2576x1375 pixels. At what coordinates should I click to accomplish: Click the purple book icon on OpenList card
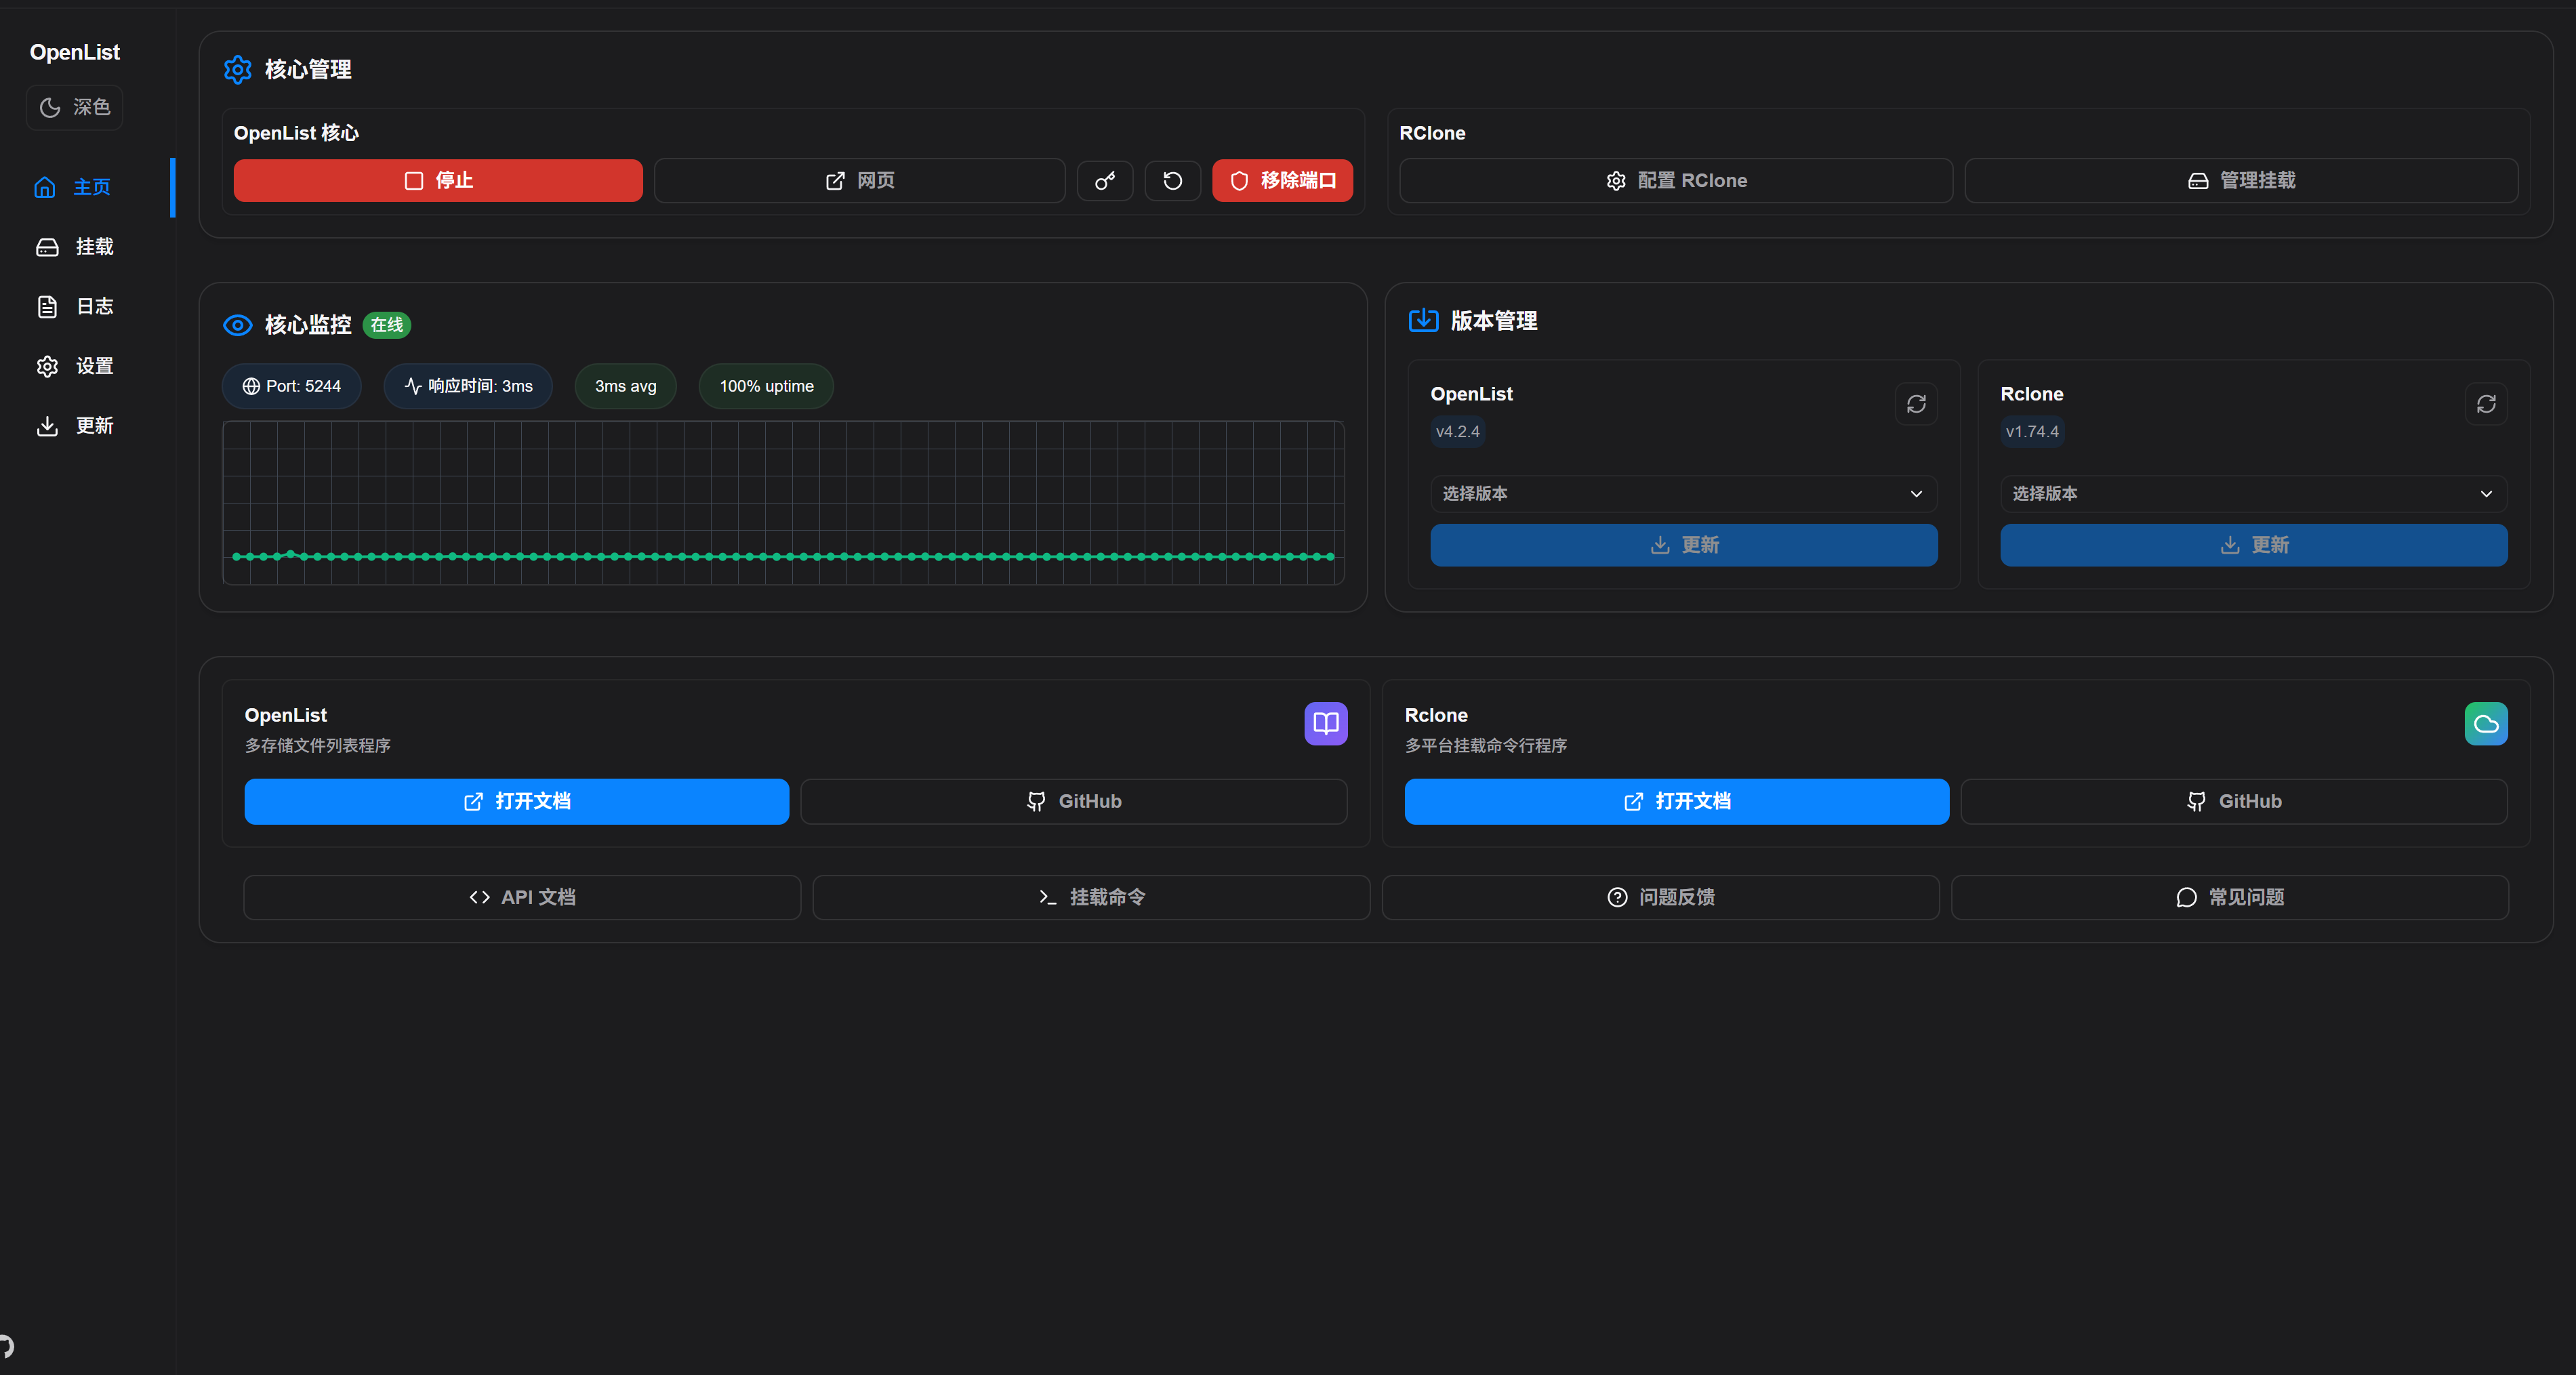click(1326, 723)
